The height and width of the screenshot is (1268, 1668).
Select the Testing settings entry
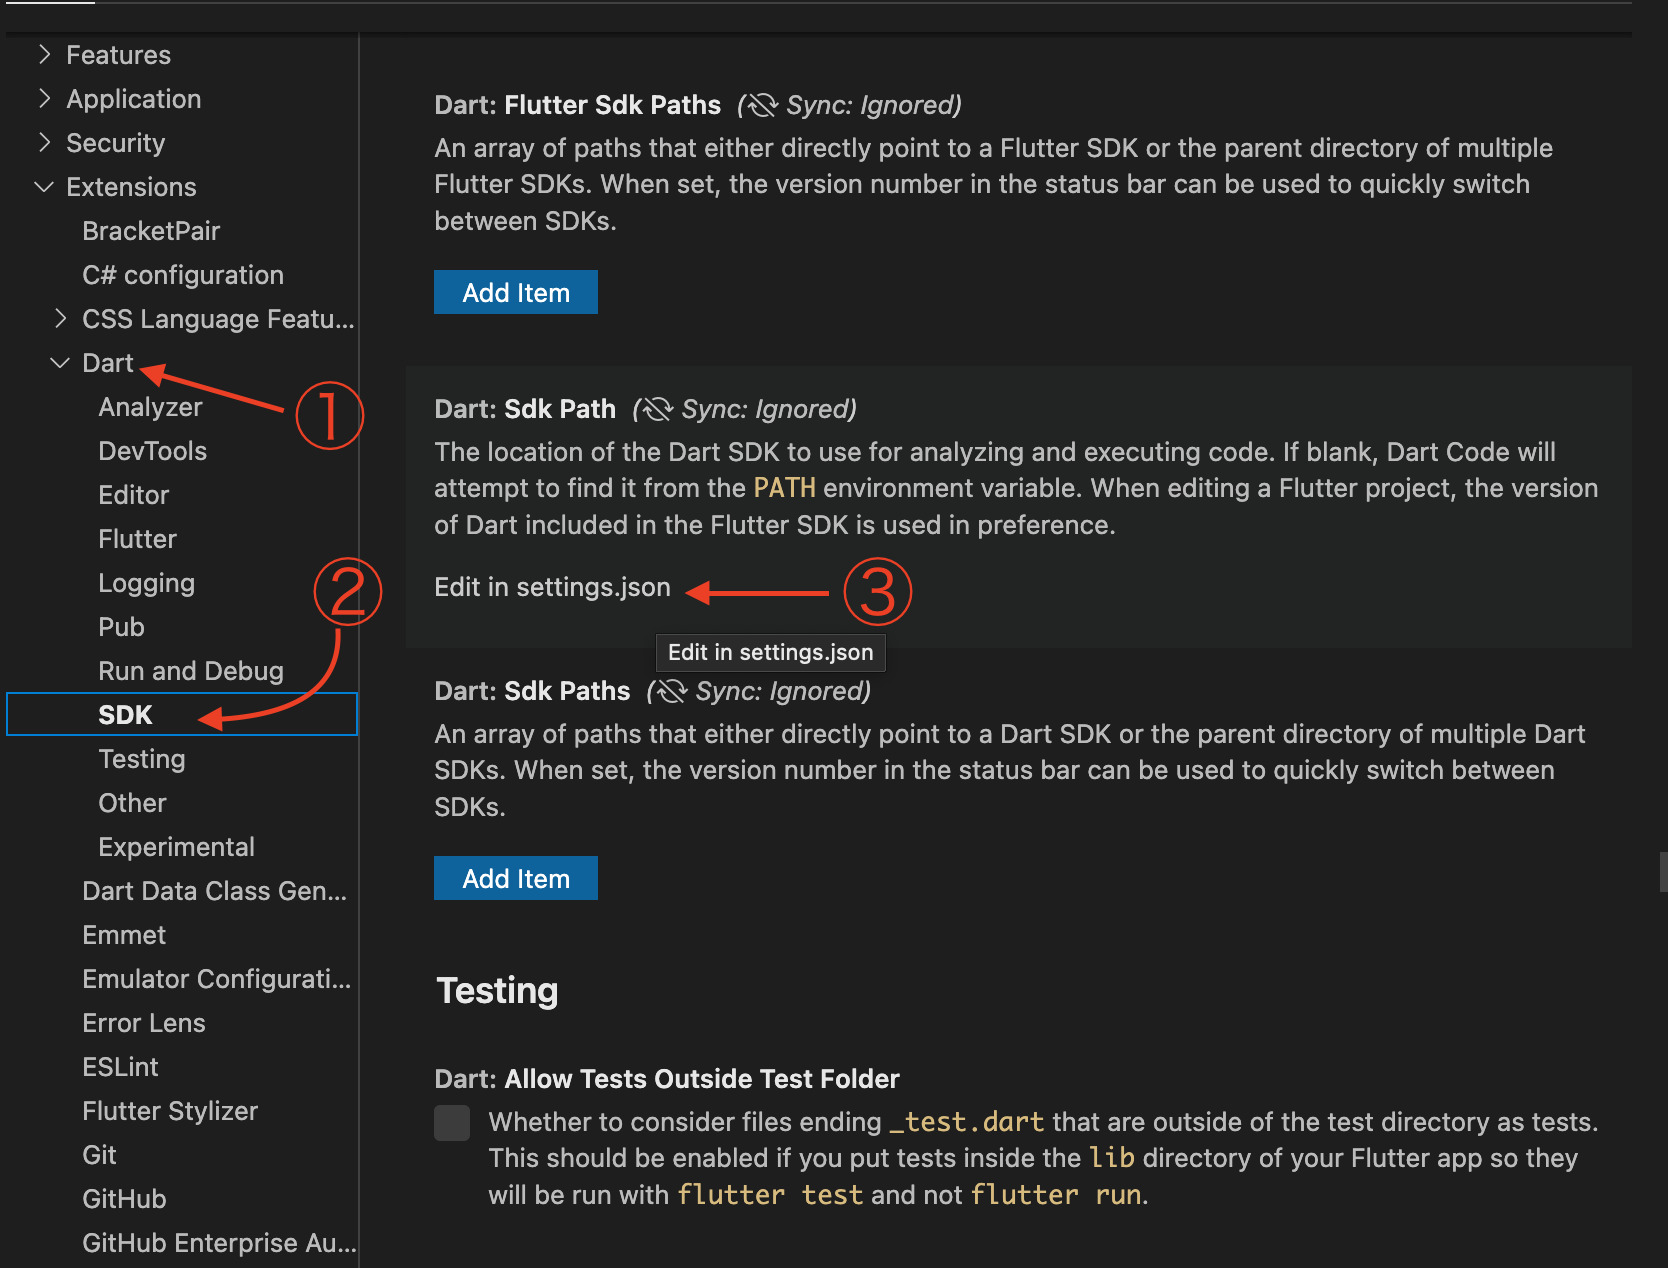[x=141, y=758]
